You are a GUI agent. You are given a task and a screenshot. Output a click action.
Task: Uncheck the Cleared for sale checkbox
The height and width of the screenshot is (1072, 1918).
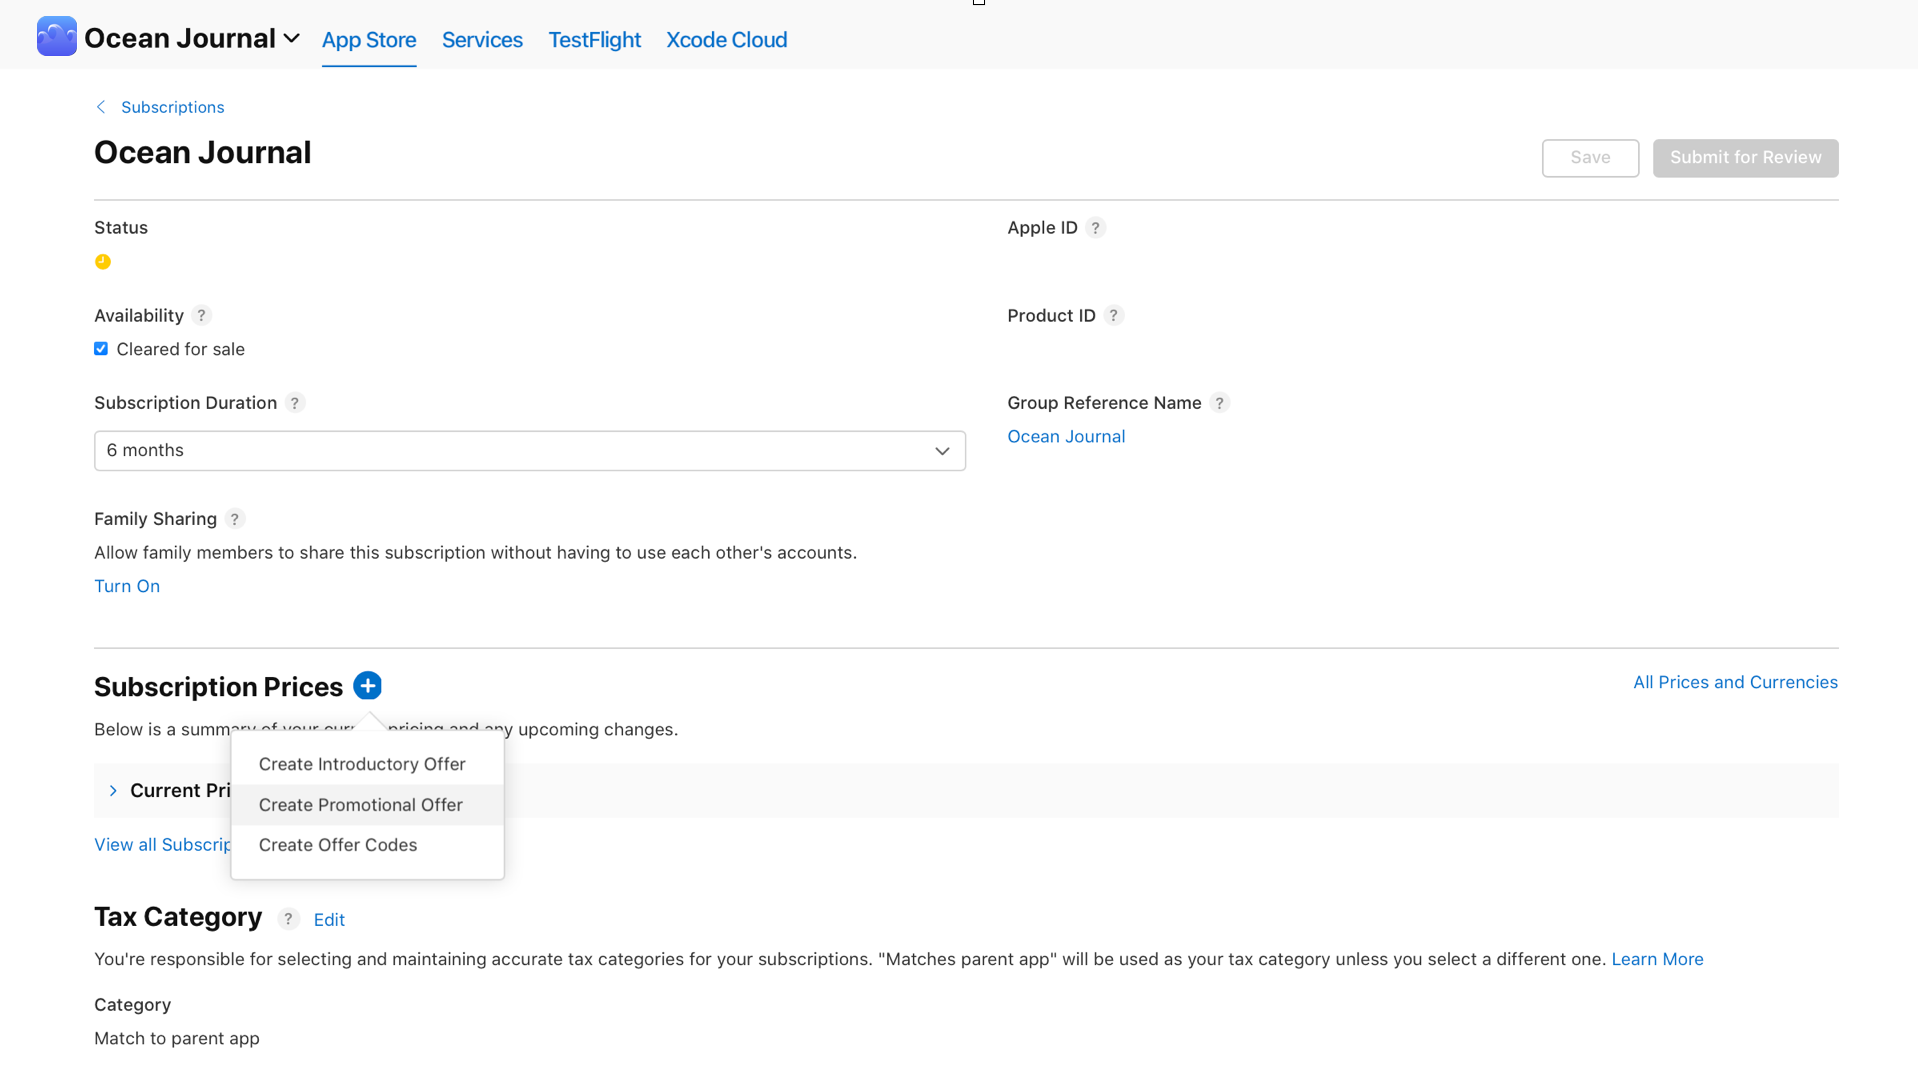click(100, 348)
